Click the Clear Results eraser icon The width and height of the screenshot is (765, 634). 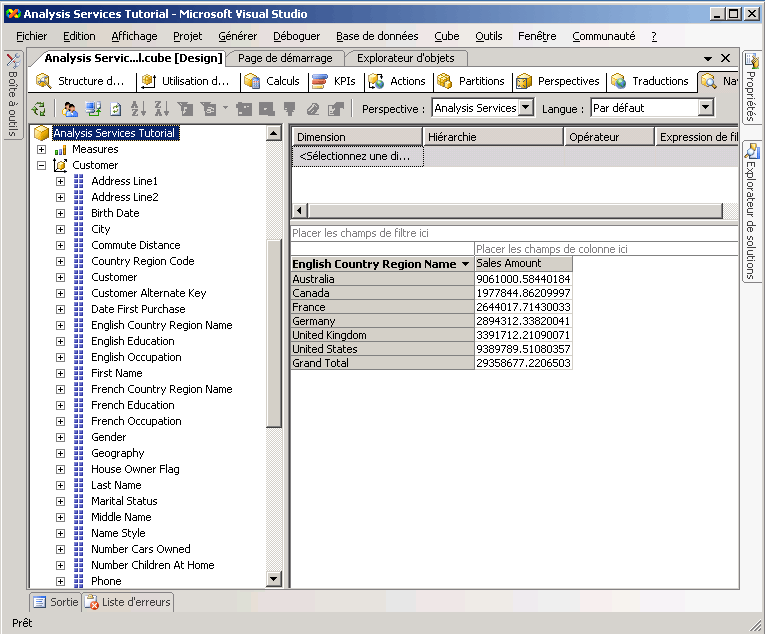coord(313,109)
